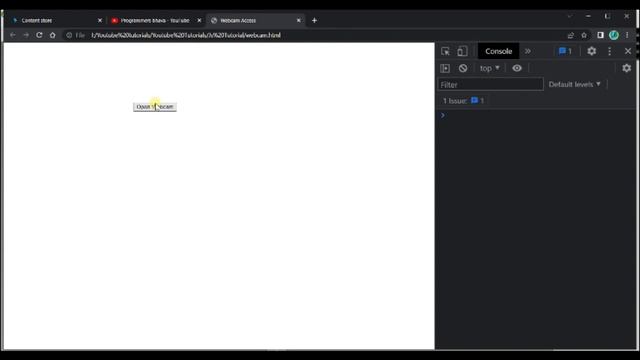Open DevTools customize three-dot menu
640x360 pixels.
610,51
